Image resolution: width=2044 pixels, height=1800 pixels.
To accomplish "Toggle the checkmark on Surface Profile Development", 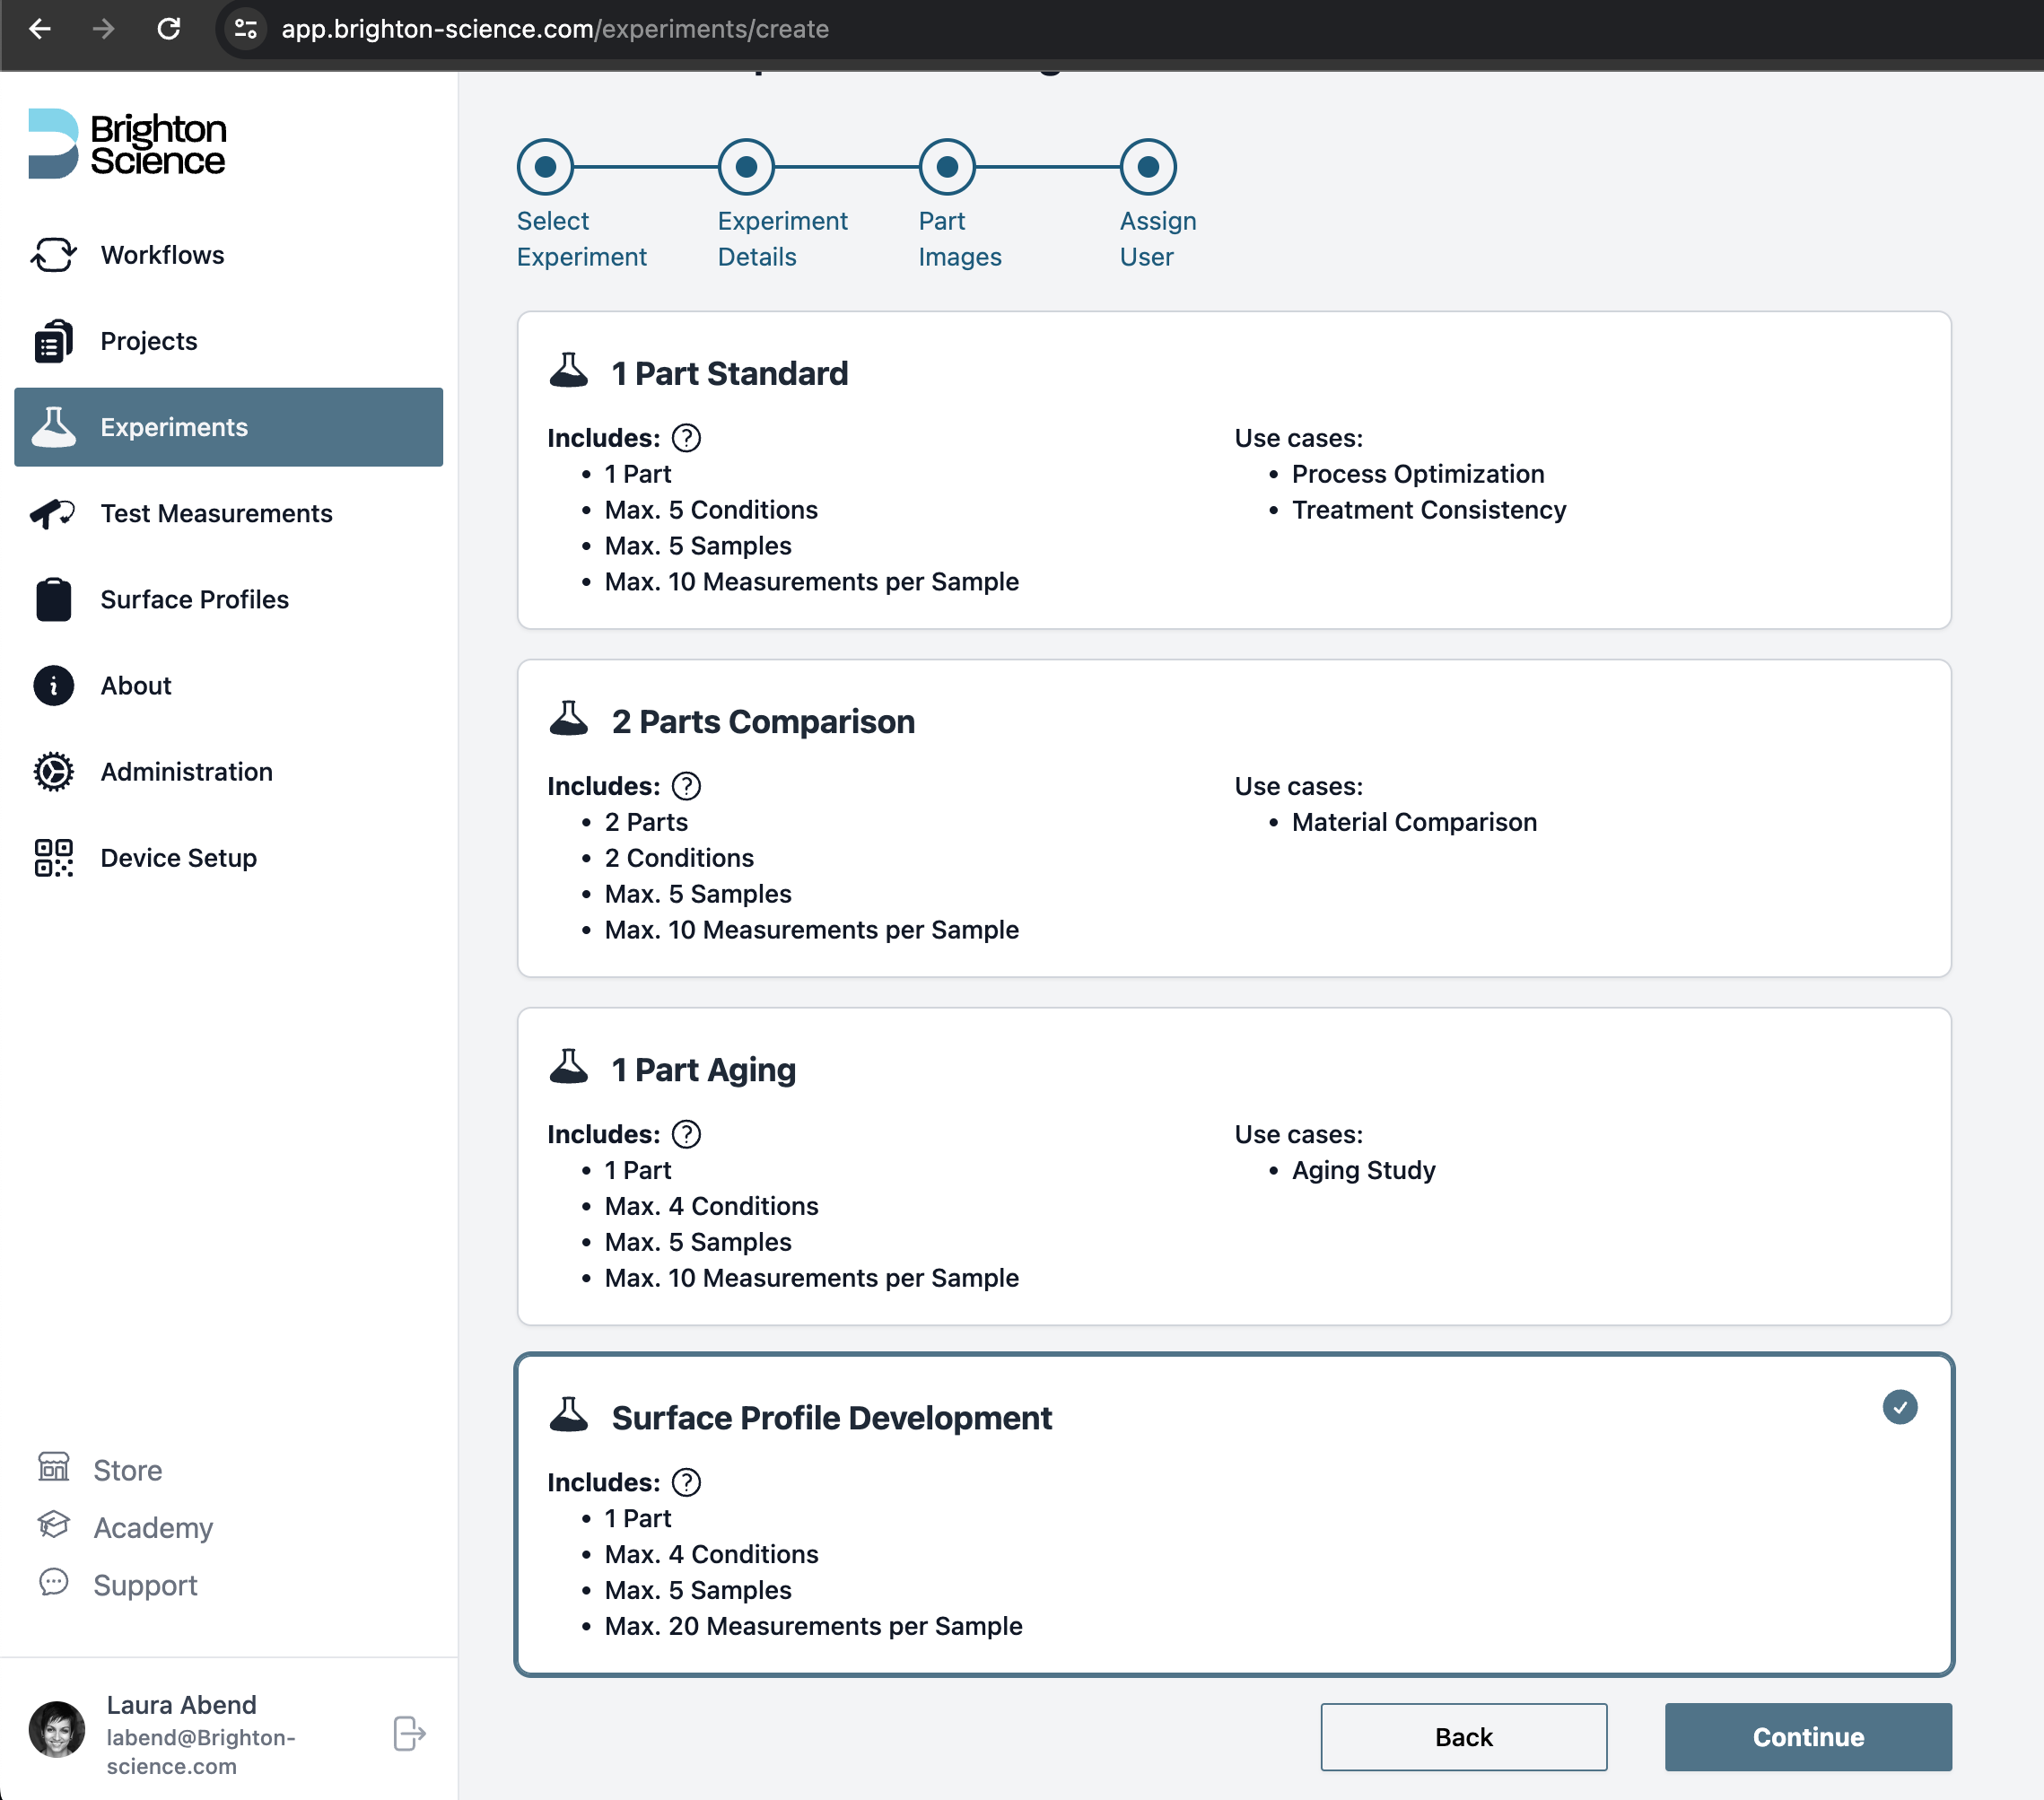I will coord(1900,1405).
